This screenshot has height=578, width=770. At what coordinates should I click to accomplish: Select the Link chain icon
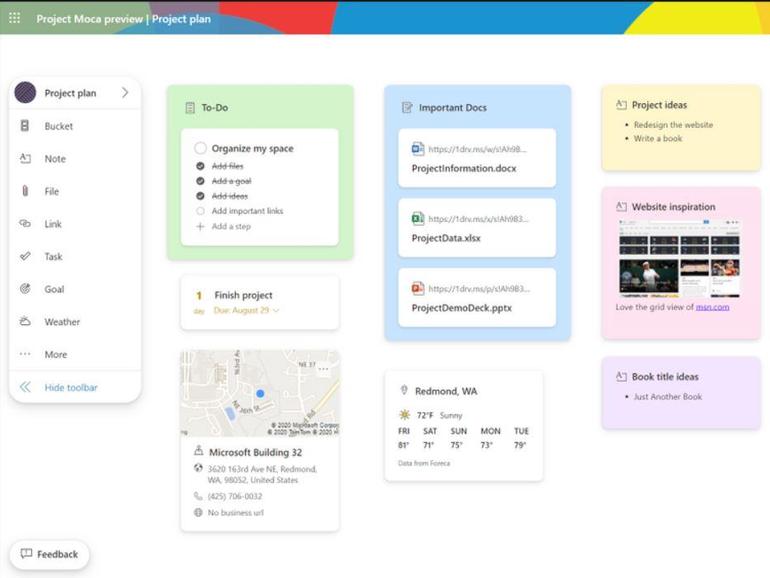pos(25,223)
